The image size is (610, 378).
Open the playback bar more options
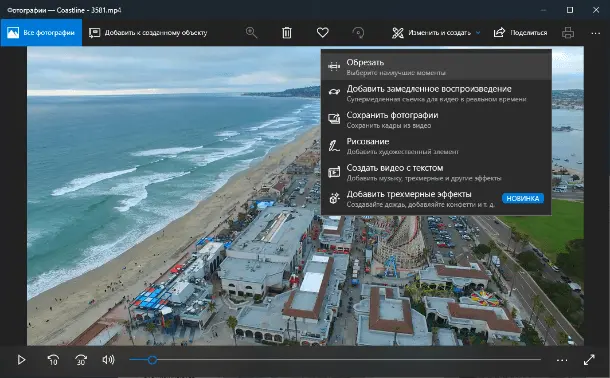(x=562, y=360)
